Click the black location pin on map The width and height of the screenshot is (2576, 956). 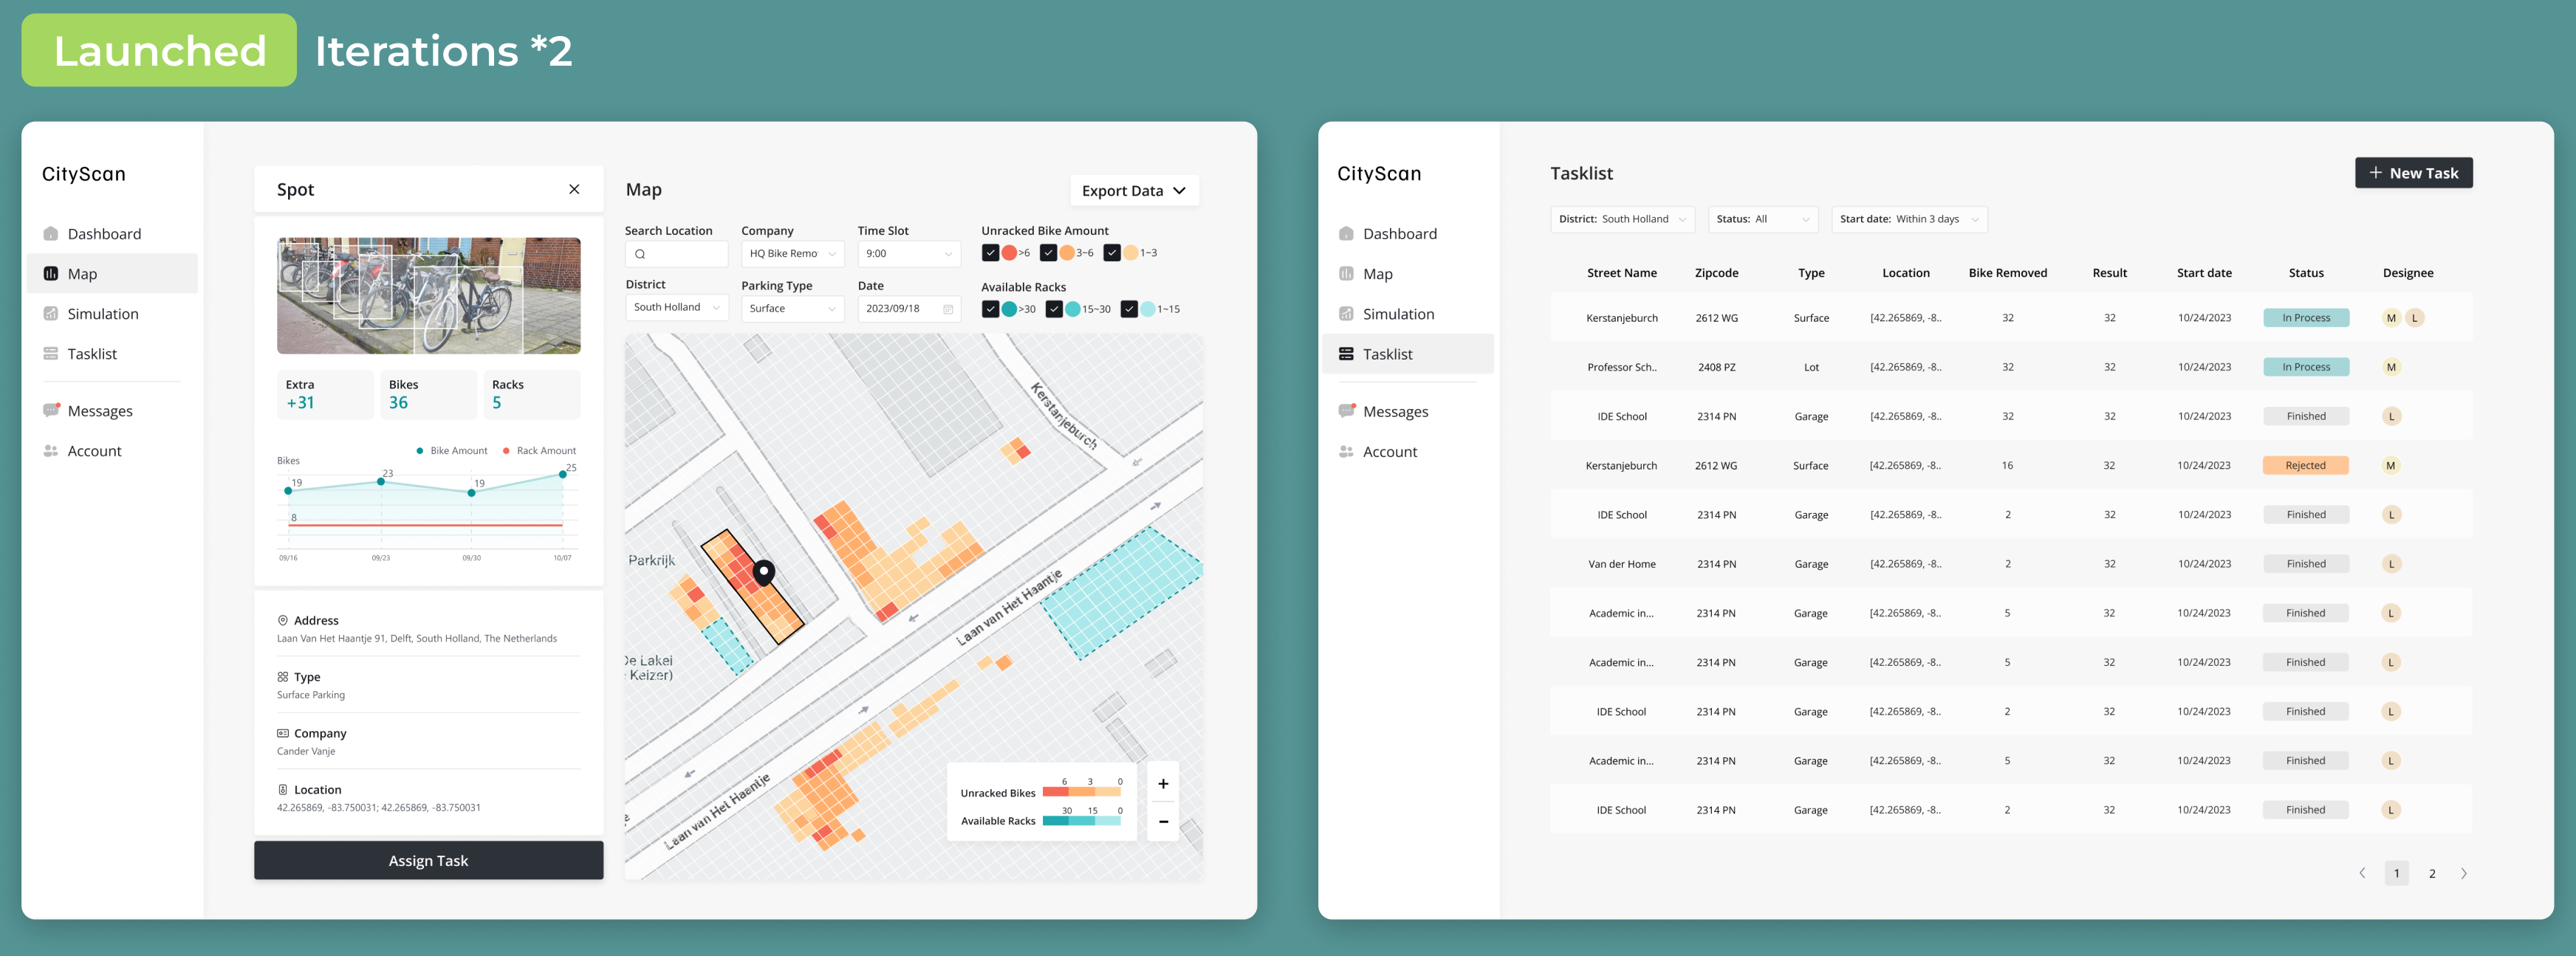point(764,572)
